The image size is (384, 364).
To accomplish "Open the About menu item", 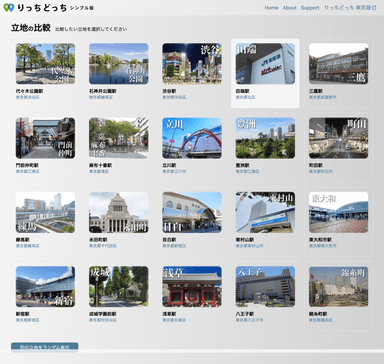I will [x=289, y=8].
